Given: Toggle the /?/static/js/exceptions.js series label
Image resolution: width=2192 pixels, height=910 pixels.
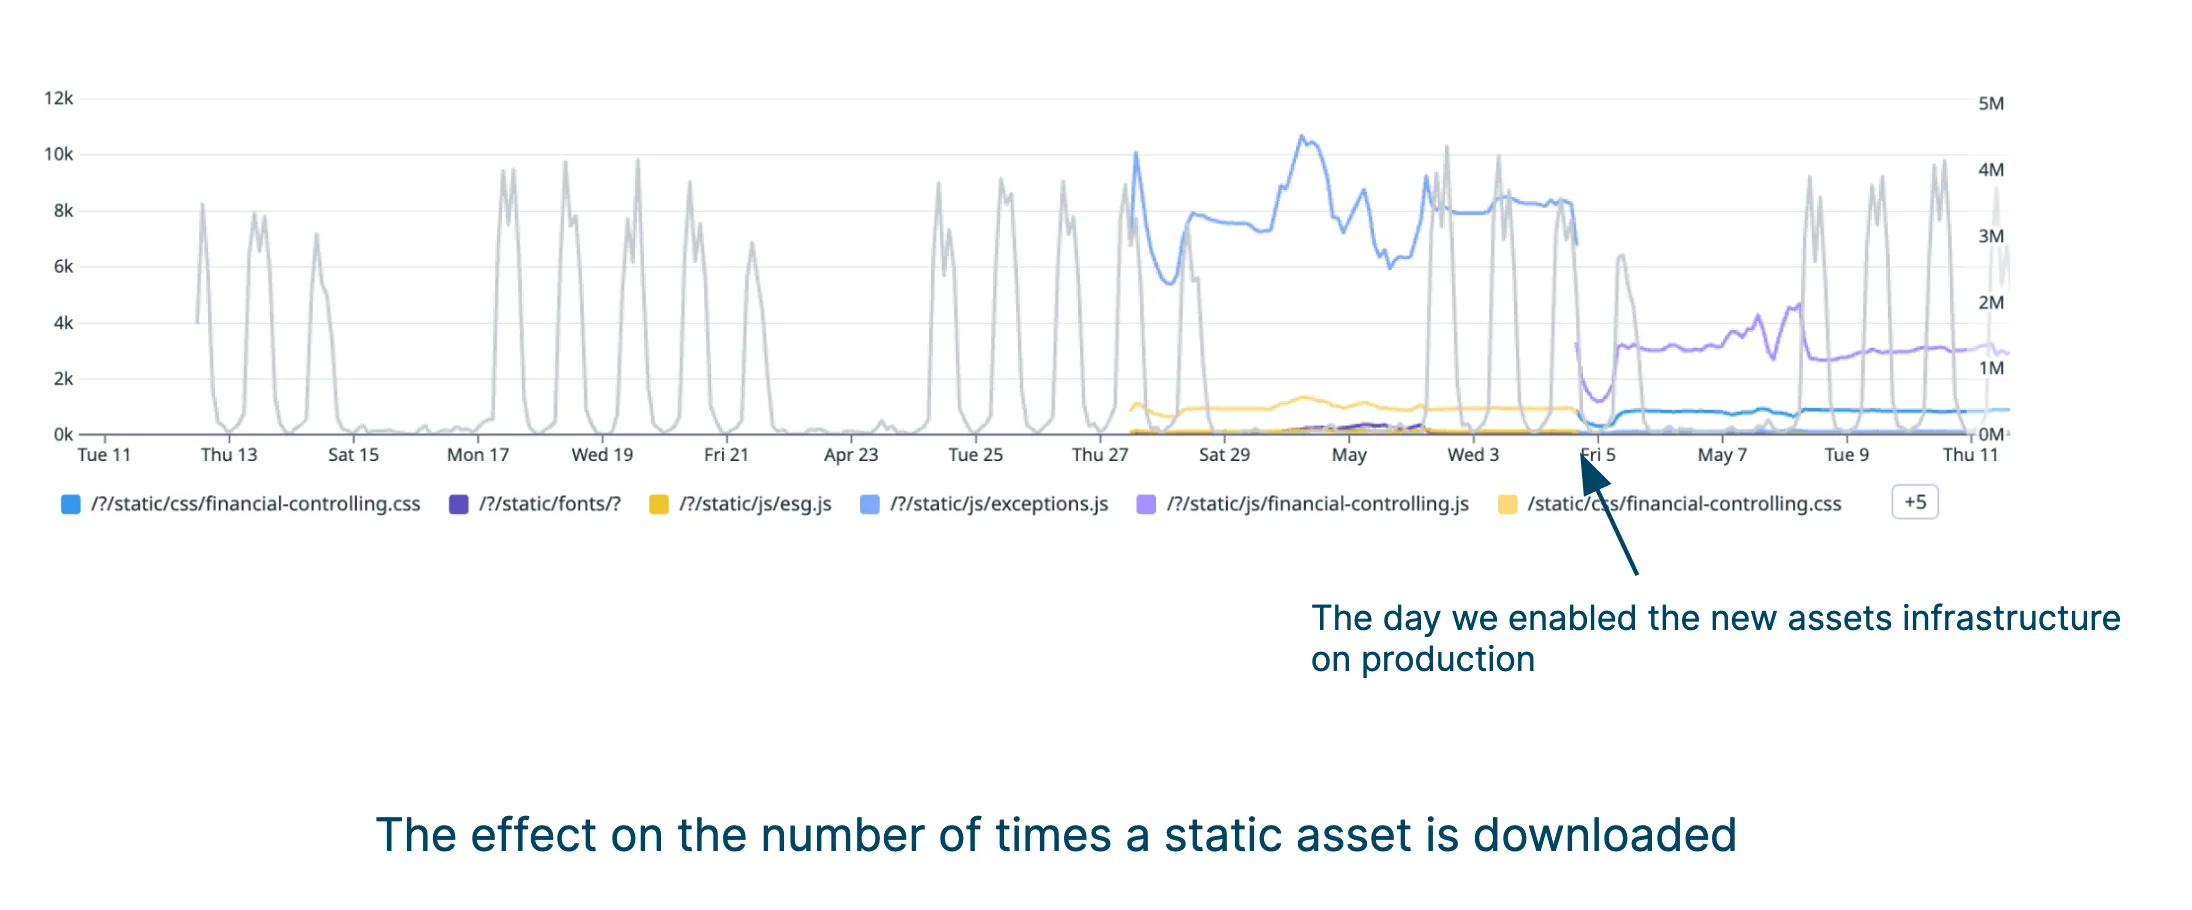Looking at the screenshot, I should [999, 504].
